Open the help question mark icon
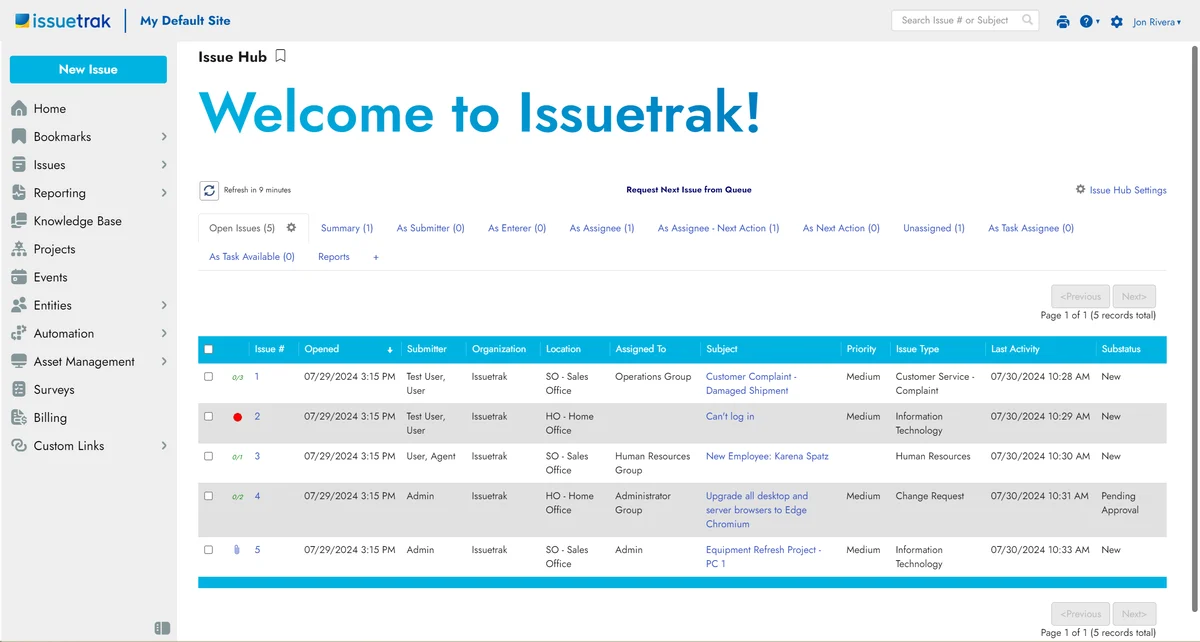This screenshot has width=1200, height=642. point(1086,20)
